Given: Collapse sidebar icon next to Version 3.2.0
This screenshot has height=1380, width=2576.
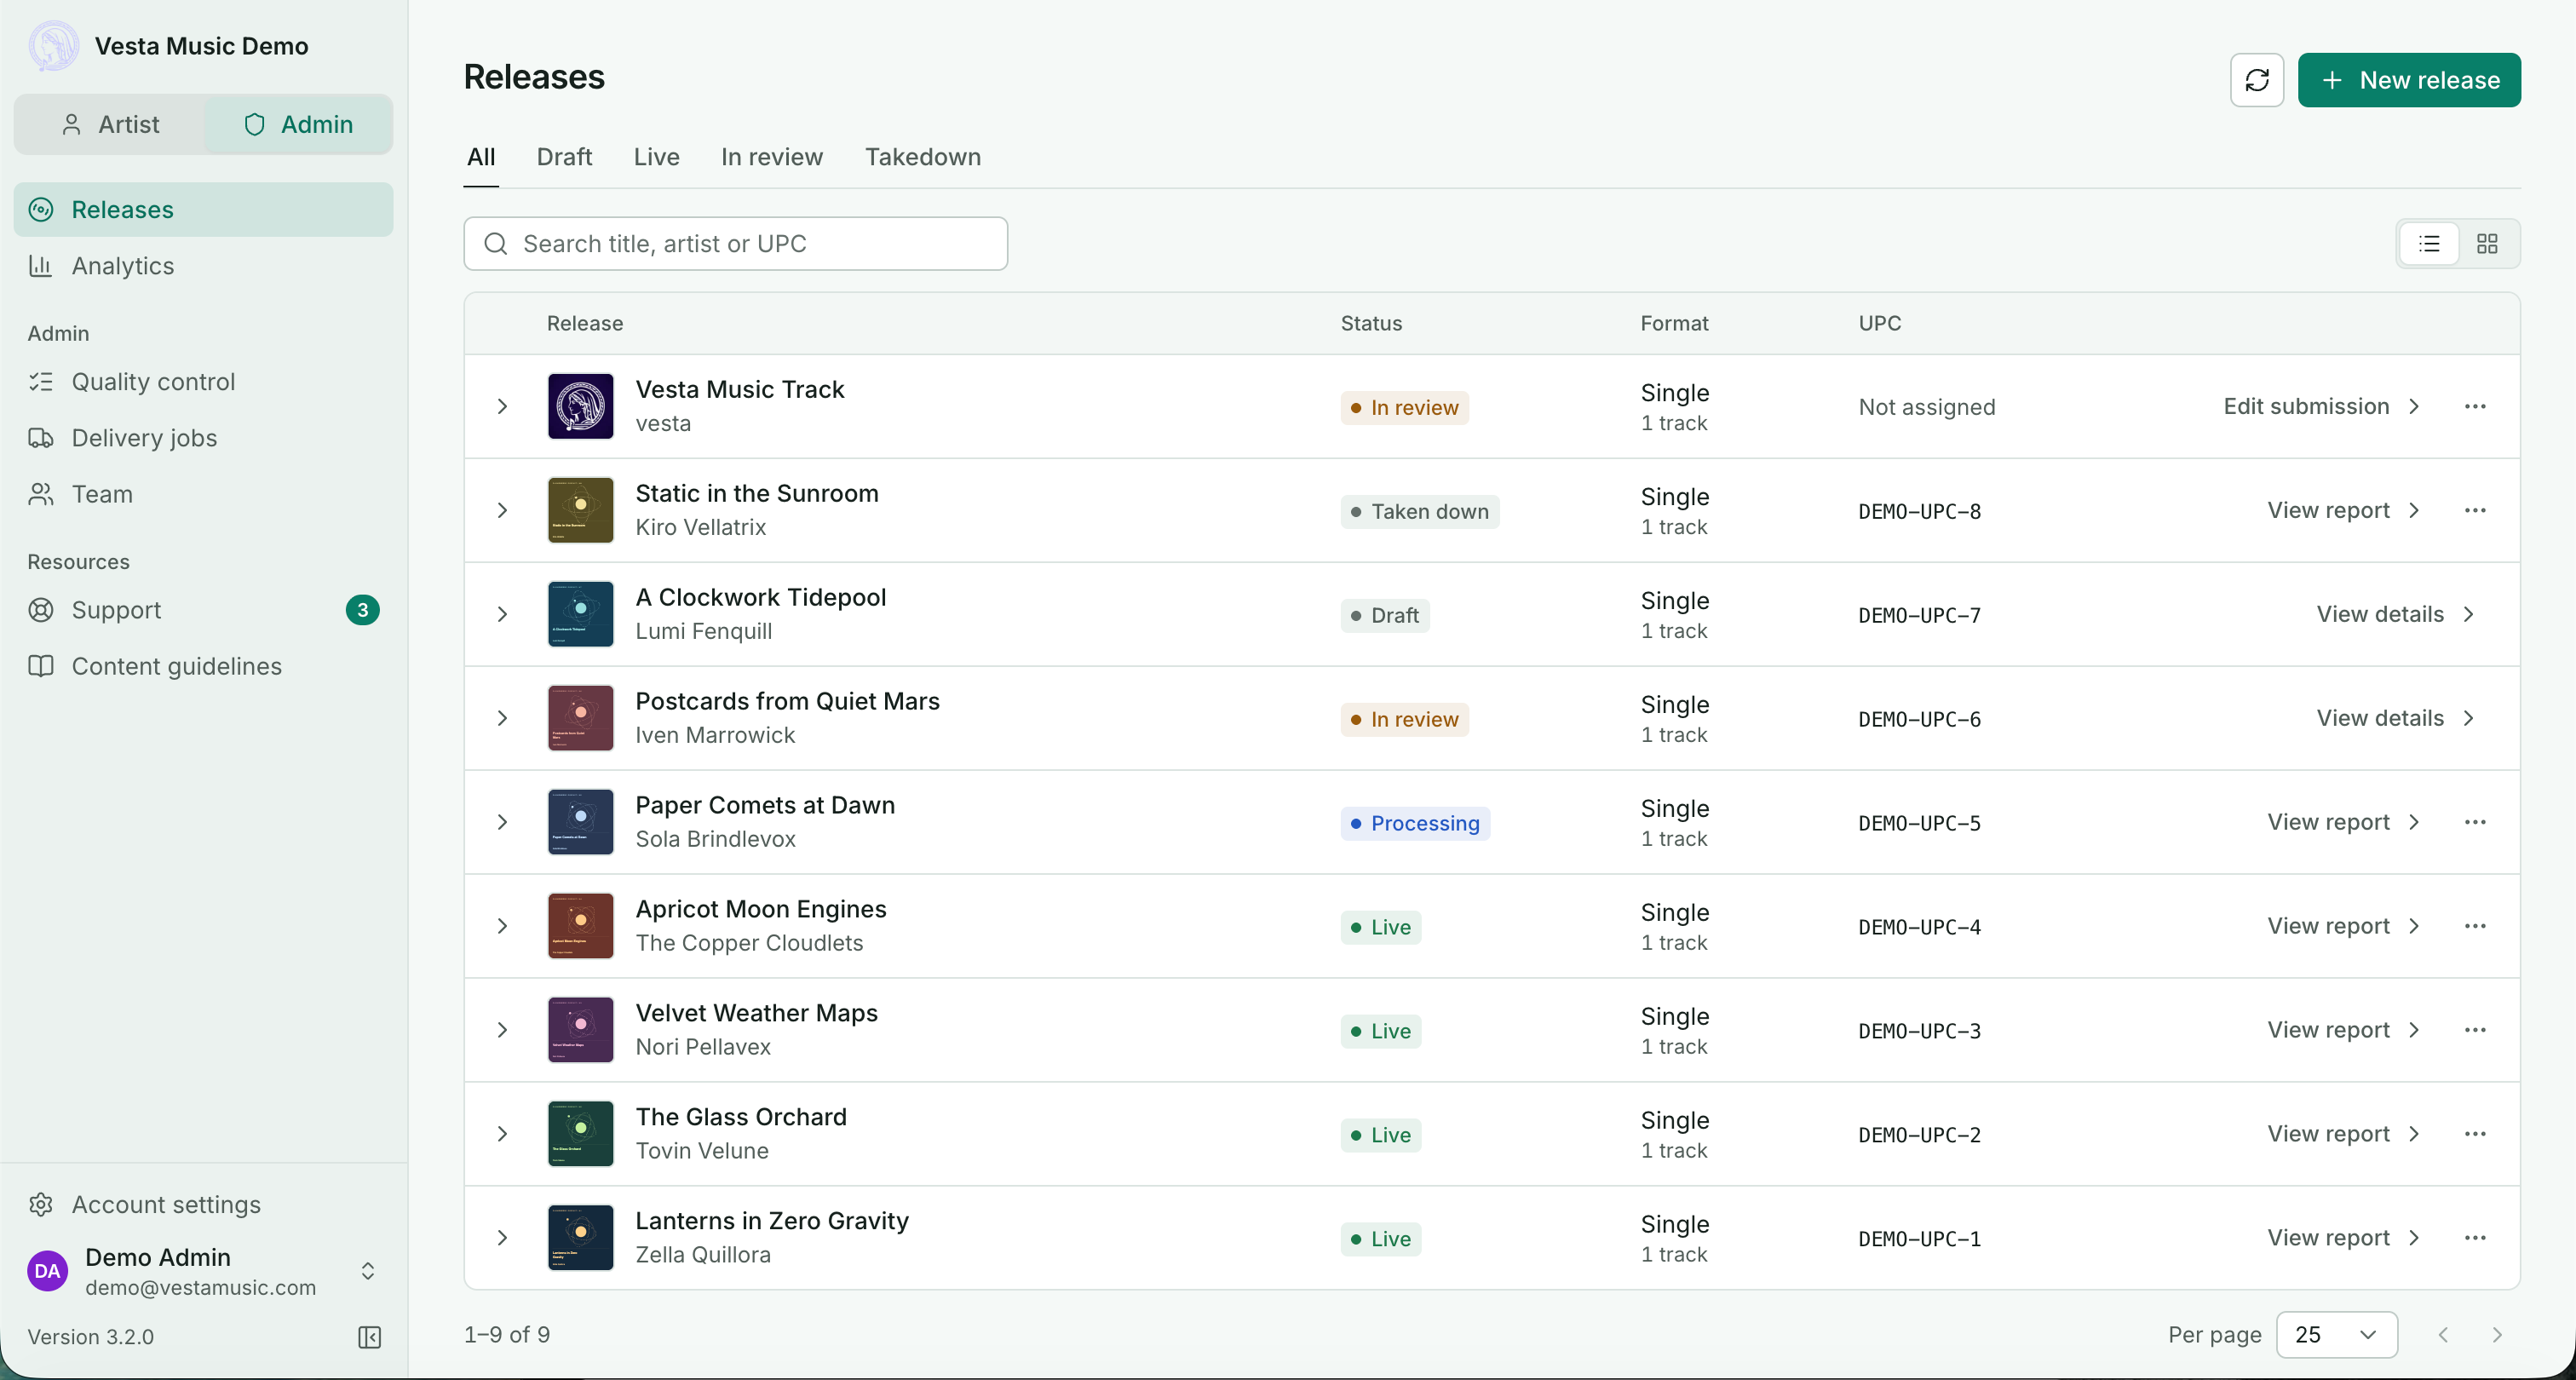Looking at the screenshot, I should pyautogui.click(x=369, y=1337).
